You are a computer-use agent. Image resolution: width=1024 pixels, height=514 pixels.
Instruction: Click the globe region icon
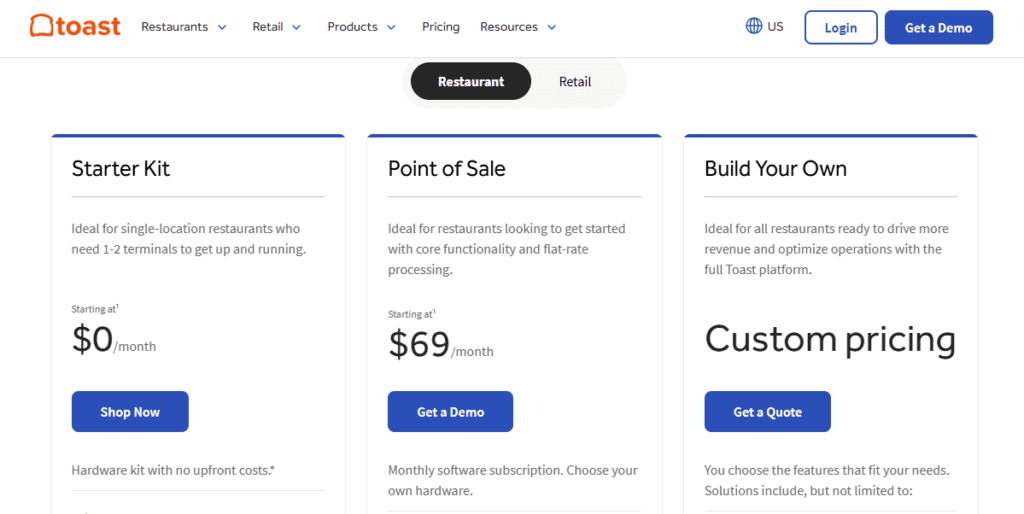click(754, 26)
